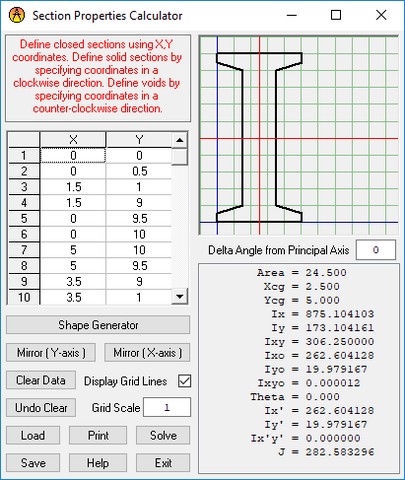The width and height of the screenshot is (405, 480).
Task: Click the Section Properties Calculator app icon
Action: click(x=17, y=15)
